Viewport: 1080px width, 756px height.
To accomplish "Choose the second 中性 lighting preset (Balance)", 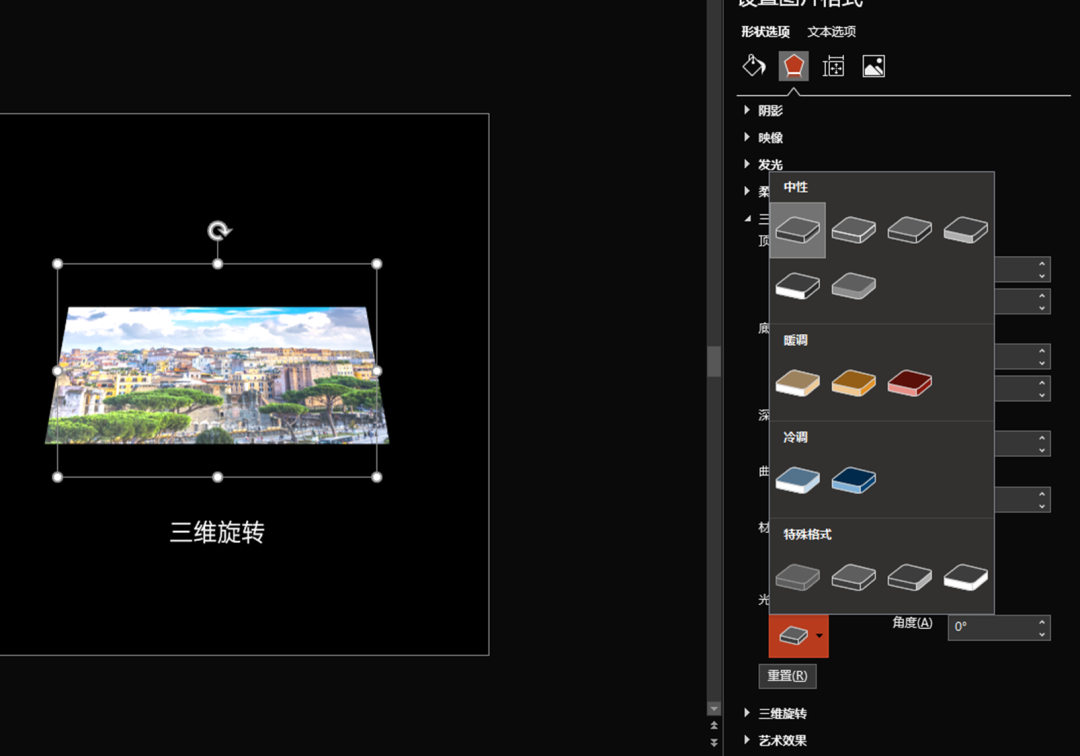I will pyautogui.click(x=853, y=230).
